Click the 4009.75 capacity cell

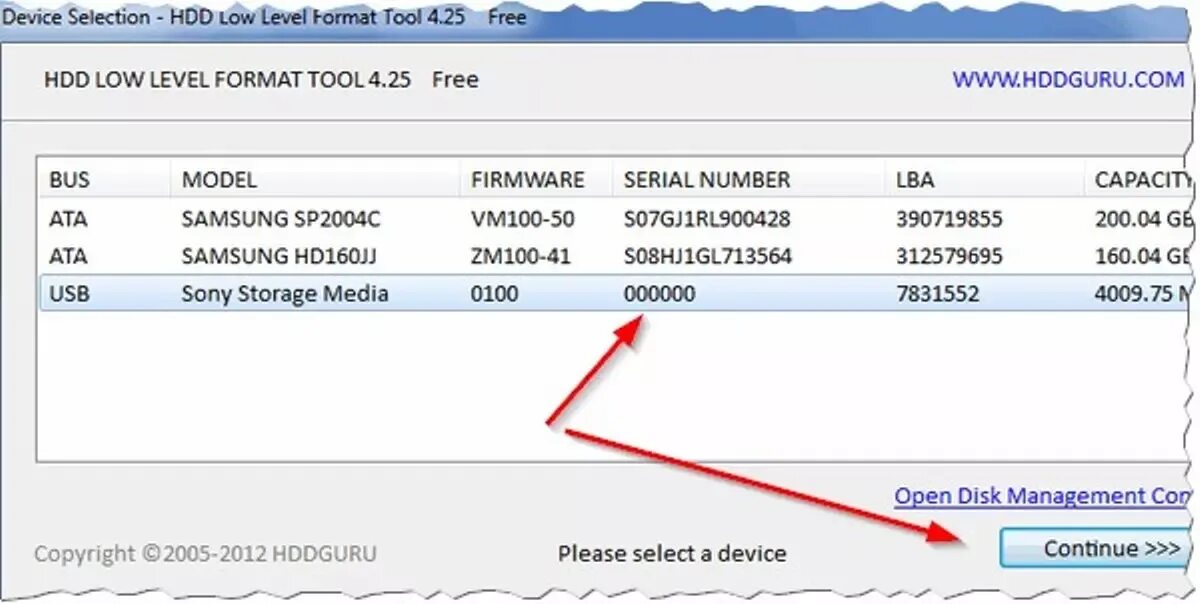coord(1142,294)
